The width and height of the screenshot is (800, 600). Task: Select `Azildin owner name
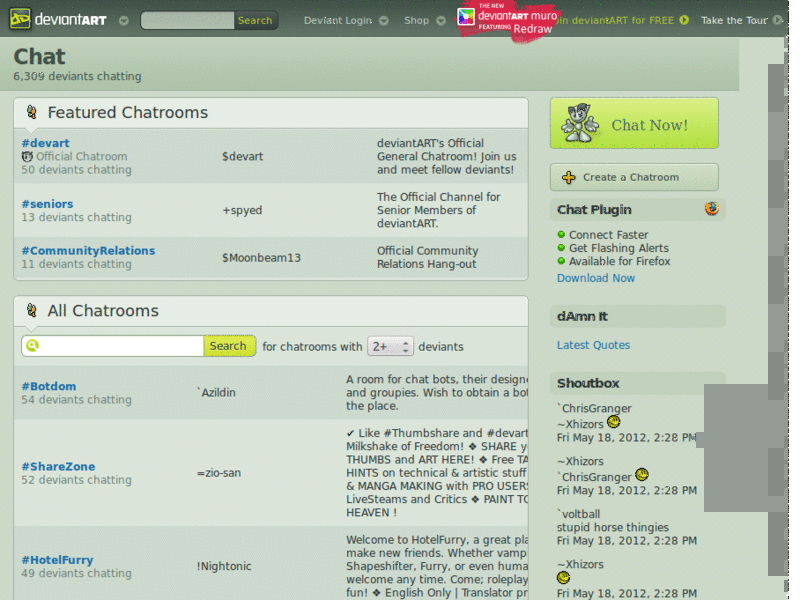coord(216,392)
